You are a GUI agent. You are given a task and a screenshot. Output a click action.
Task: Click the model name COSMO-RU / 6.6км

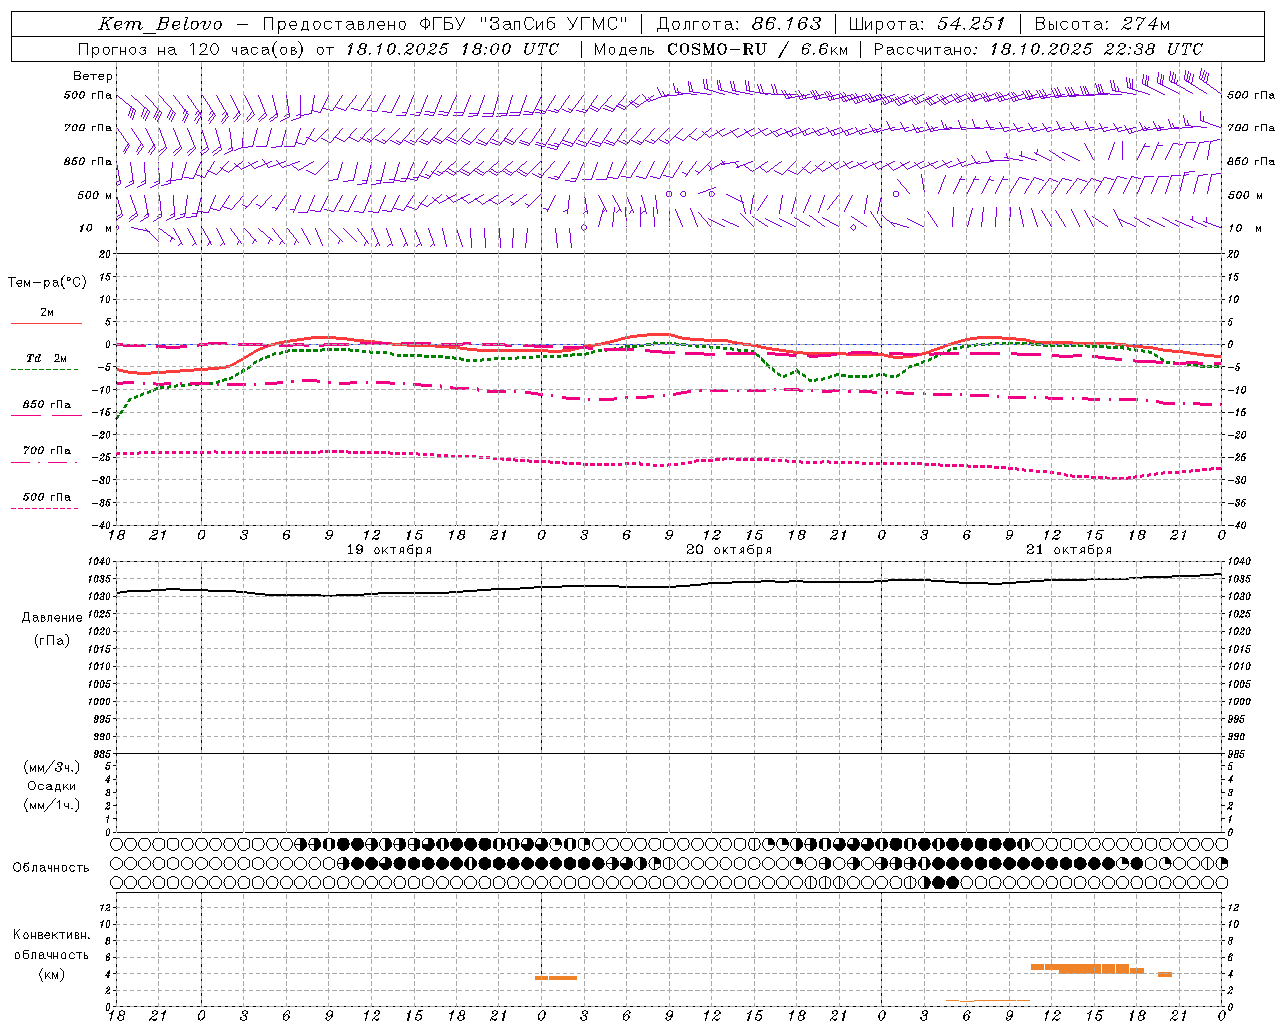[755, 49]
